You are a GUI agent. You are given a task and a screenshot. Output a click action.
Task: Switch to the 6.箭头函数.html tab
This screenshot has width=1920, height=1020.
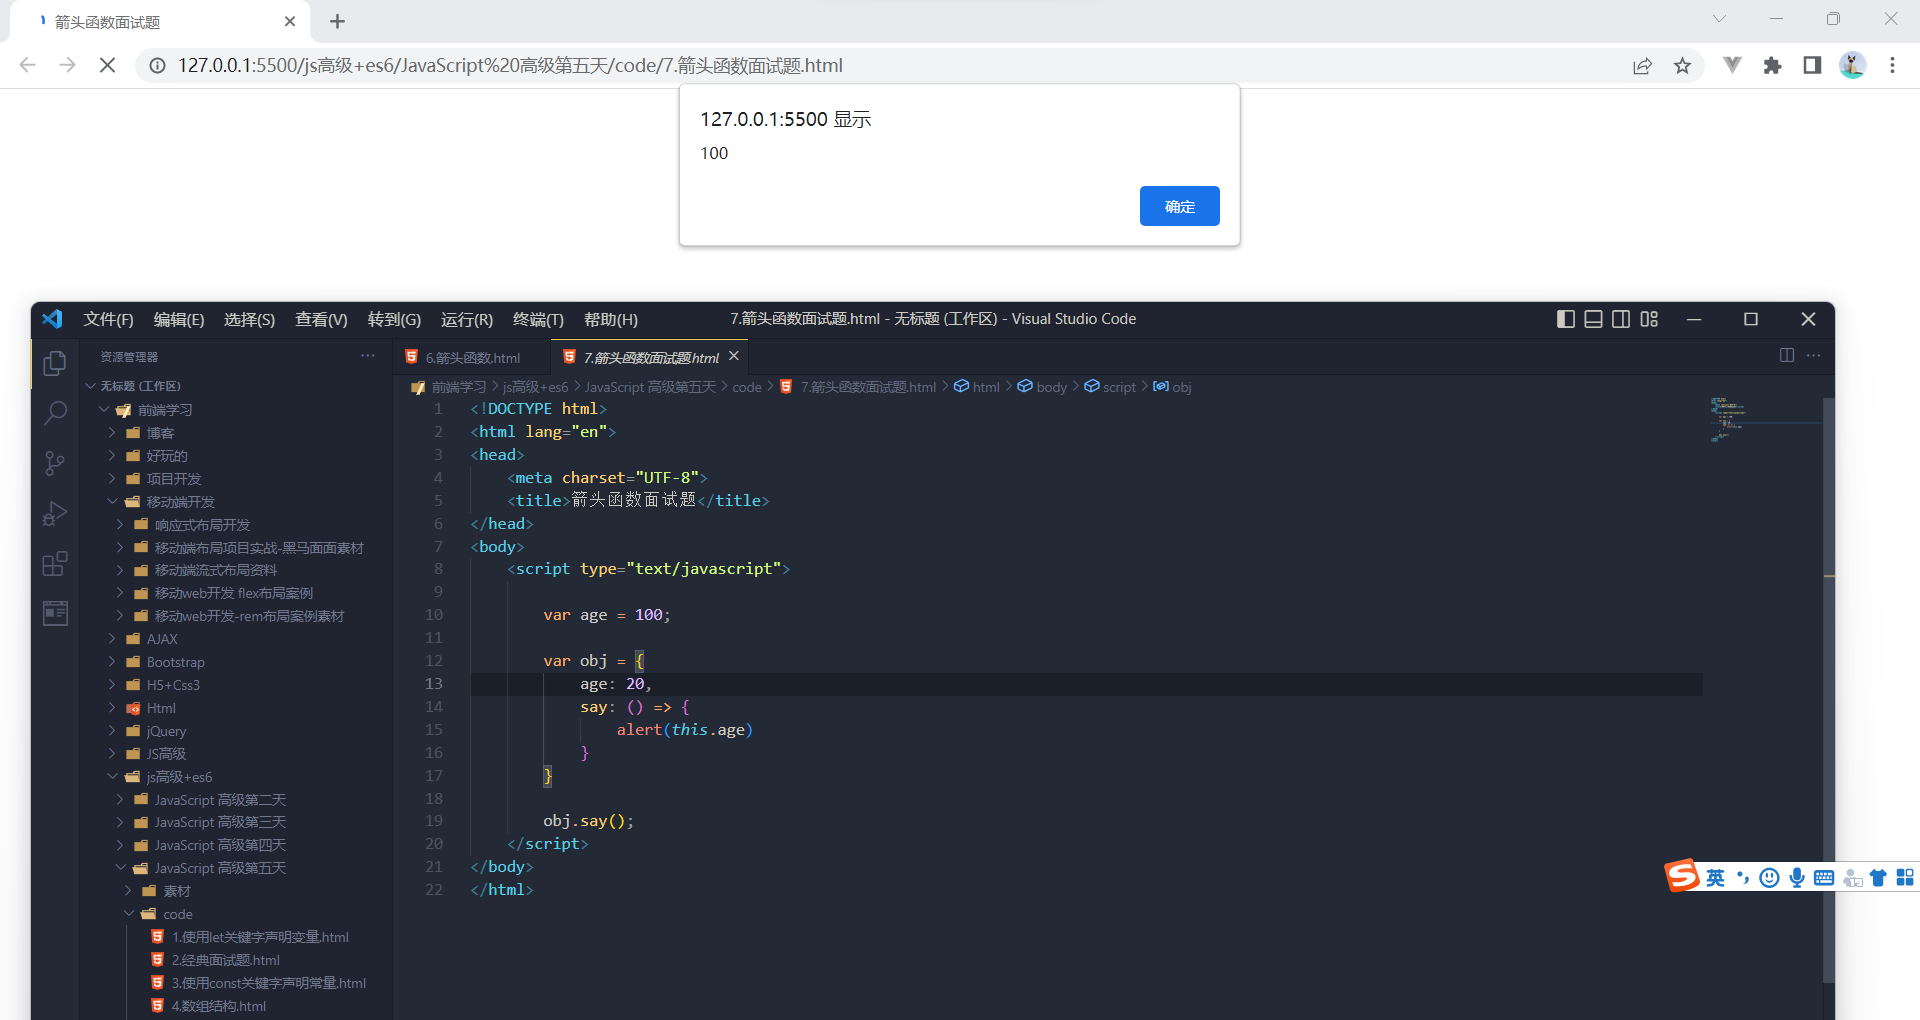coord(470,357)
